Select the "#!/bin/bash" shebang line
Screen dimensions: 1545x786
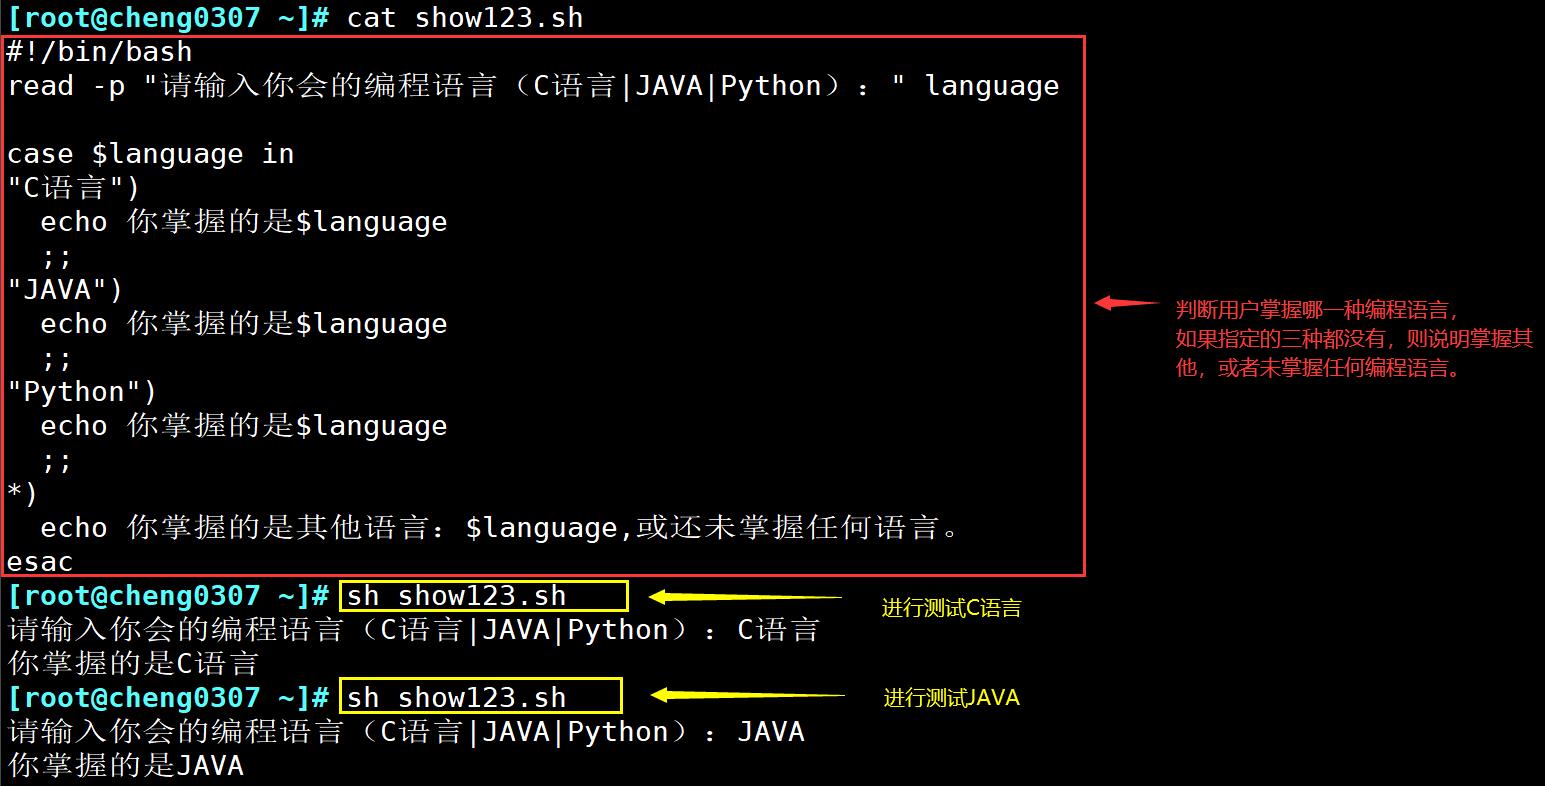point(100,52)
